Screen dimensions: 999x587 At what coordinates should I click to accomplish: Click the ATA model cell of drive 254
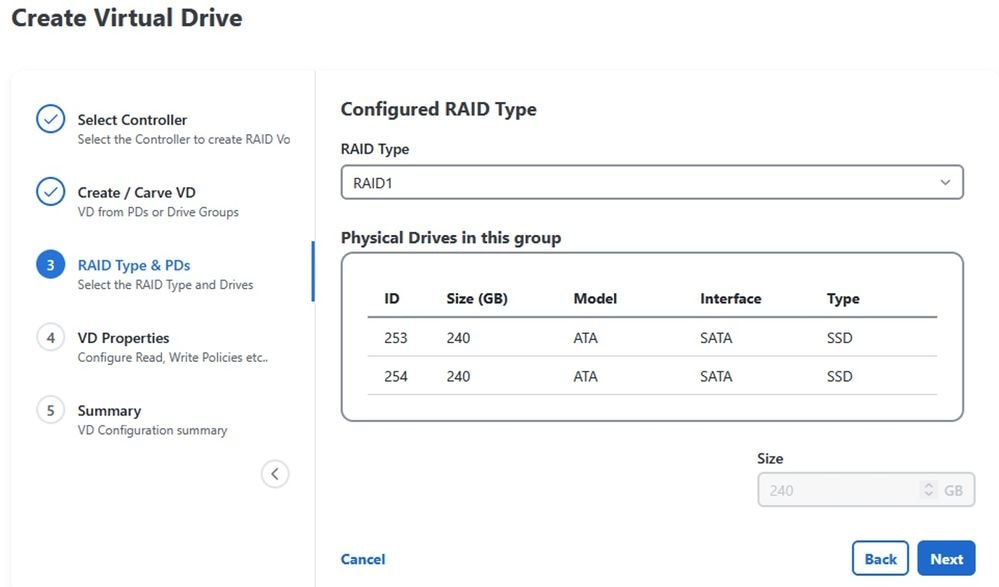[586, 376]
